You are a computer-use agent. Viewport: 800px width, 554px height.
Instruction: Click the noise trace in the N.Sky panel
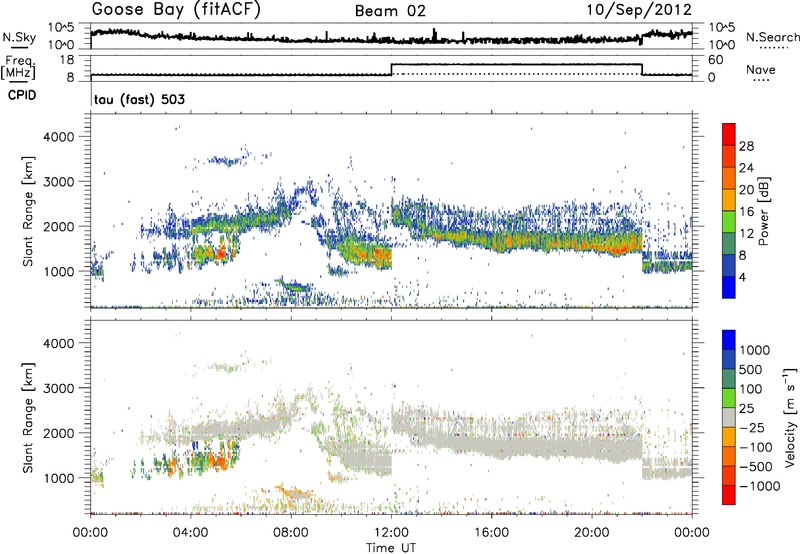pos(391,38)
